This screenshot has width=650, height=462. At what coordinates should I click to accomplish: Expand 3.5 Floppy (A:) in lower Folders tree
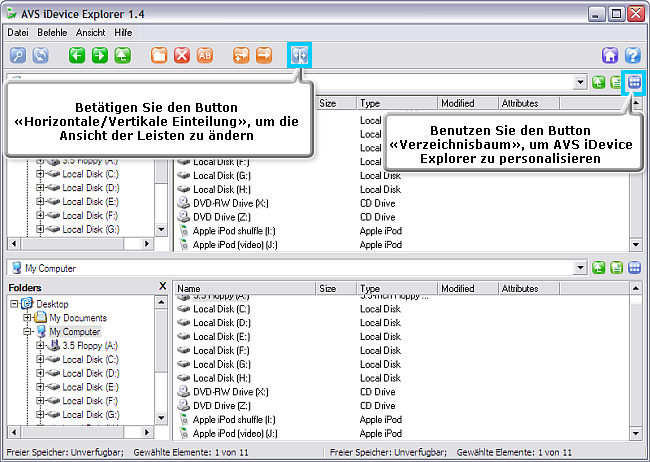[x=40, y=345]
